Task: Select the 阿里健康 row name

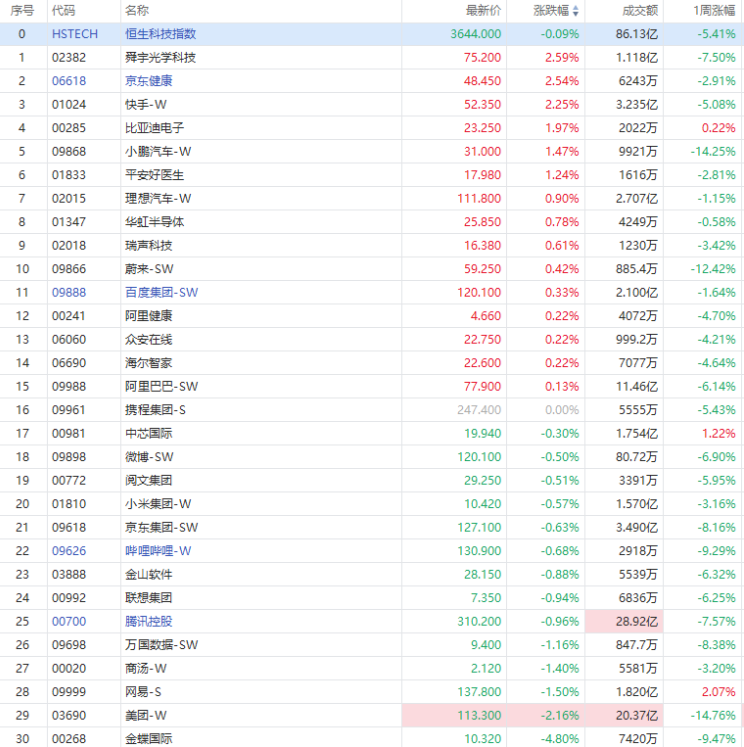Action: (148, 316)
